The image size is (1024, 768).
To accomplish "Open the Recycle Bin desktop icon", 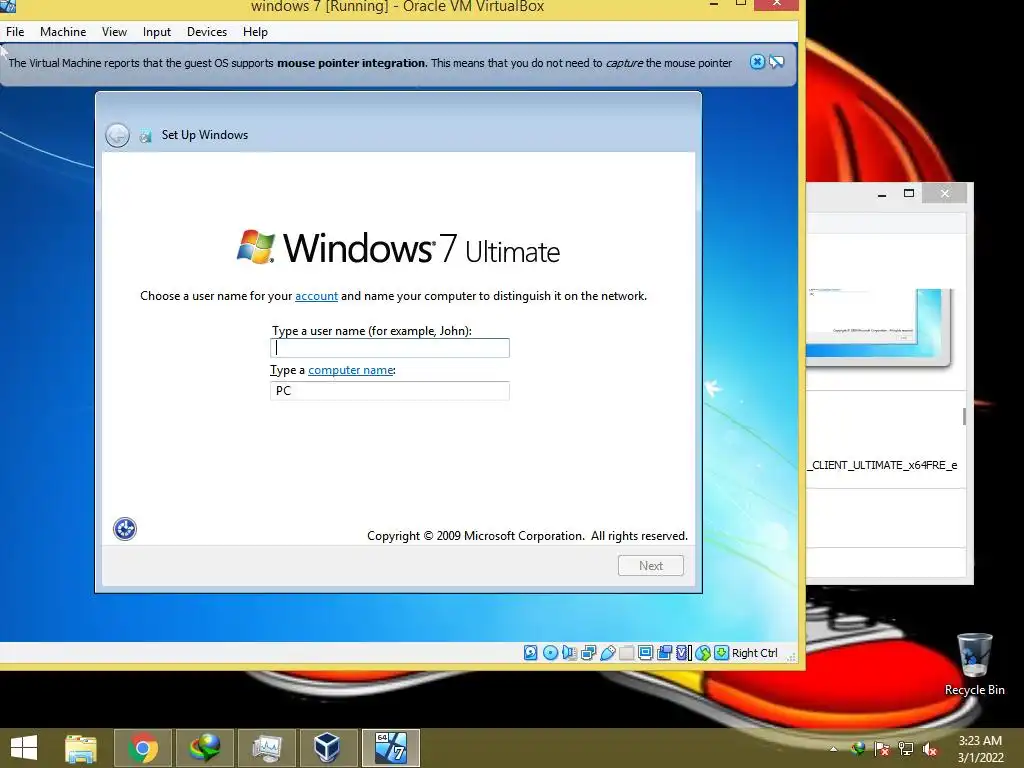I will 974,665.
